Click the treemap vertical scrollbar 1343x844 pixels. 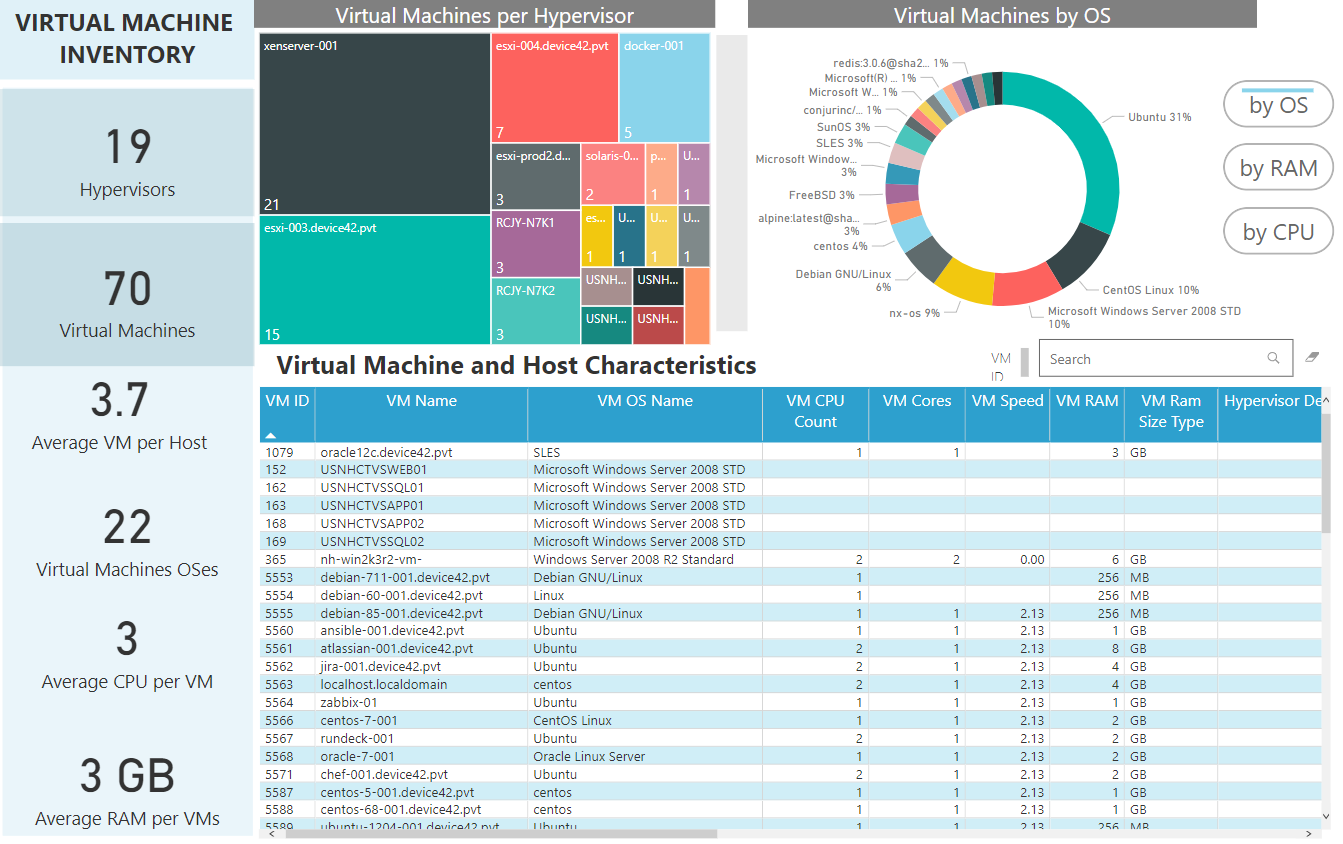pyautogui.click(x=732, y=183)
